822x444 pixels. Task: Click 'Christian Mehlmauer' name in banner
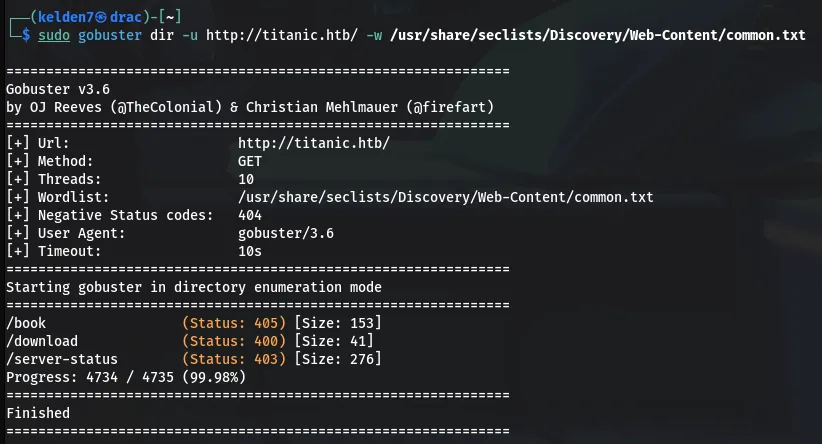click(322, 107)
